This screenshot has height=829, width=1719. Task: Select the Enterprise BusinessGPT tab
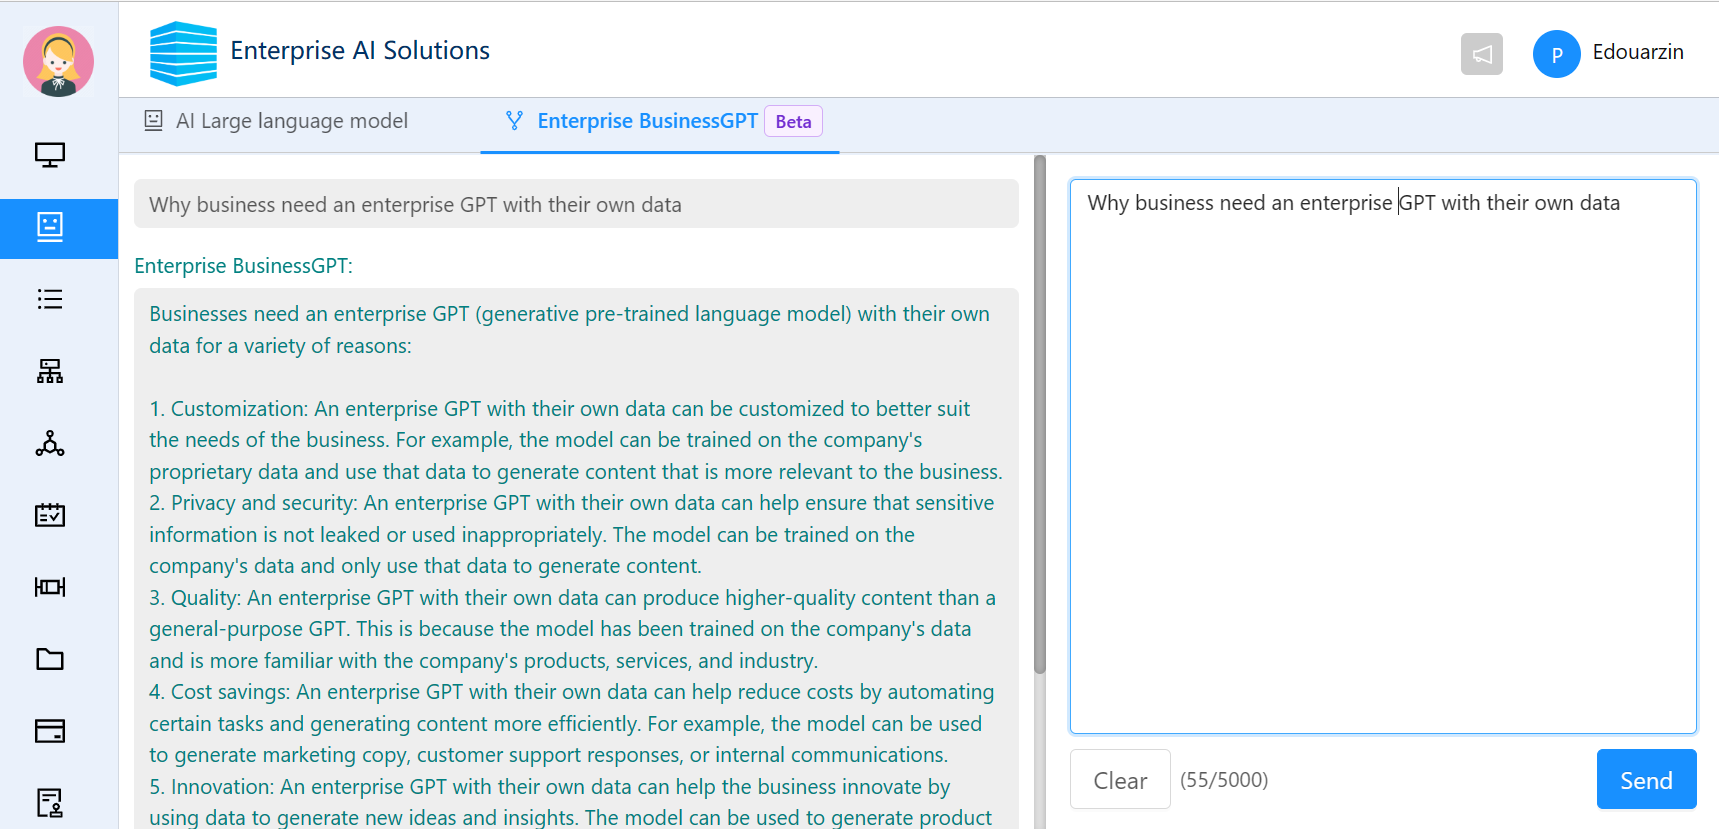point(647,122)
